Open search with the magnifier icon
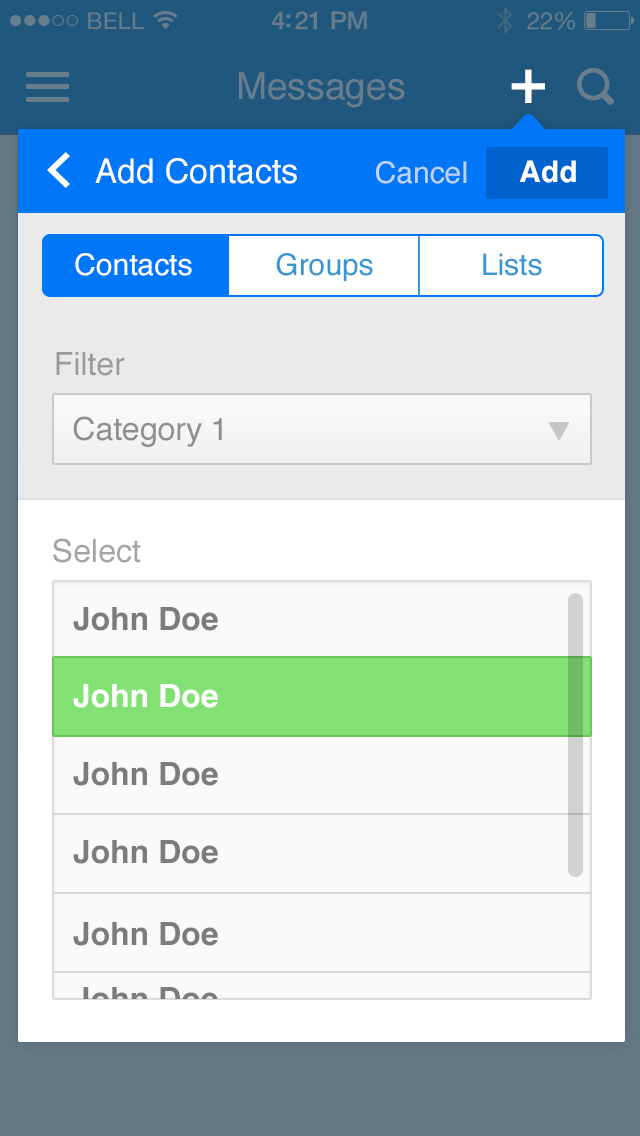This screenshot has height=1136, width=640. tap(595, 87)
